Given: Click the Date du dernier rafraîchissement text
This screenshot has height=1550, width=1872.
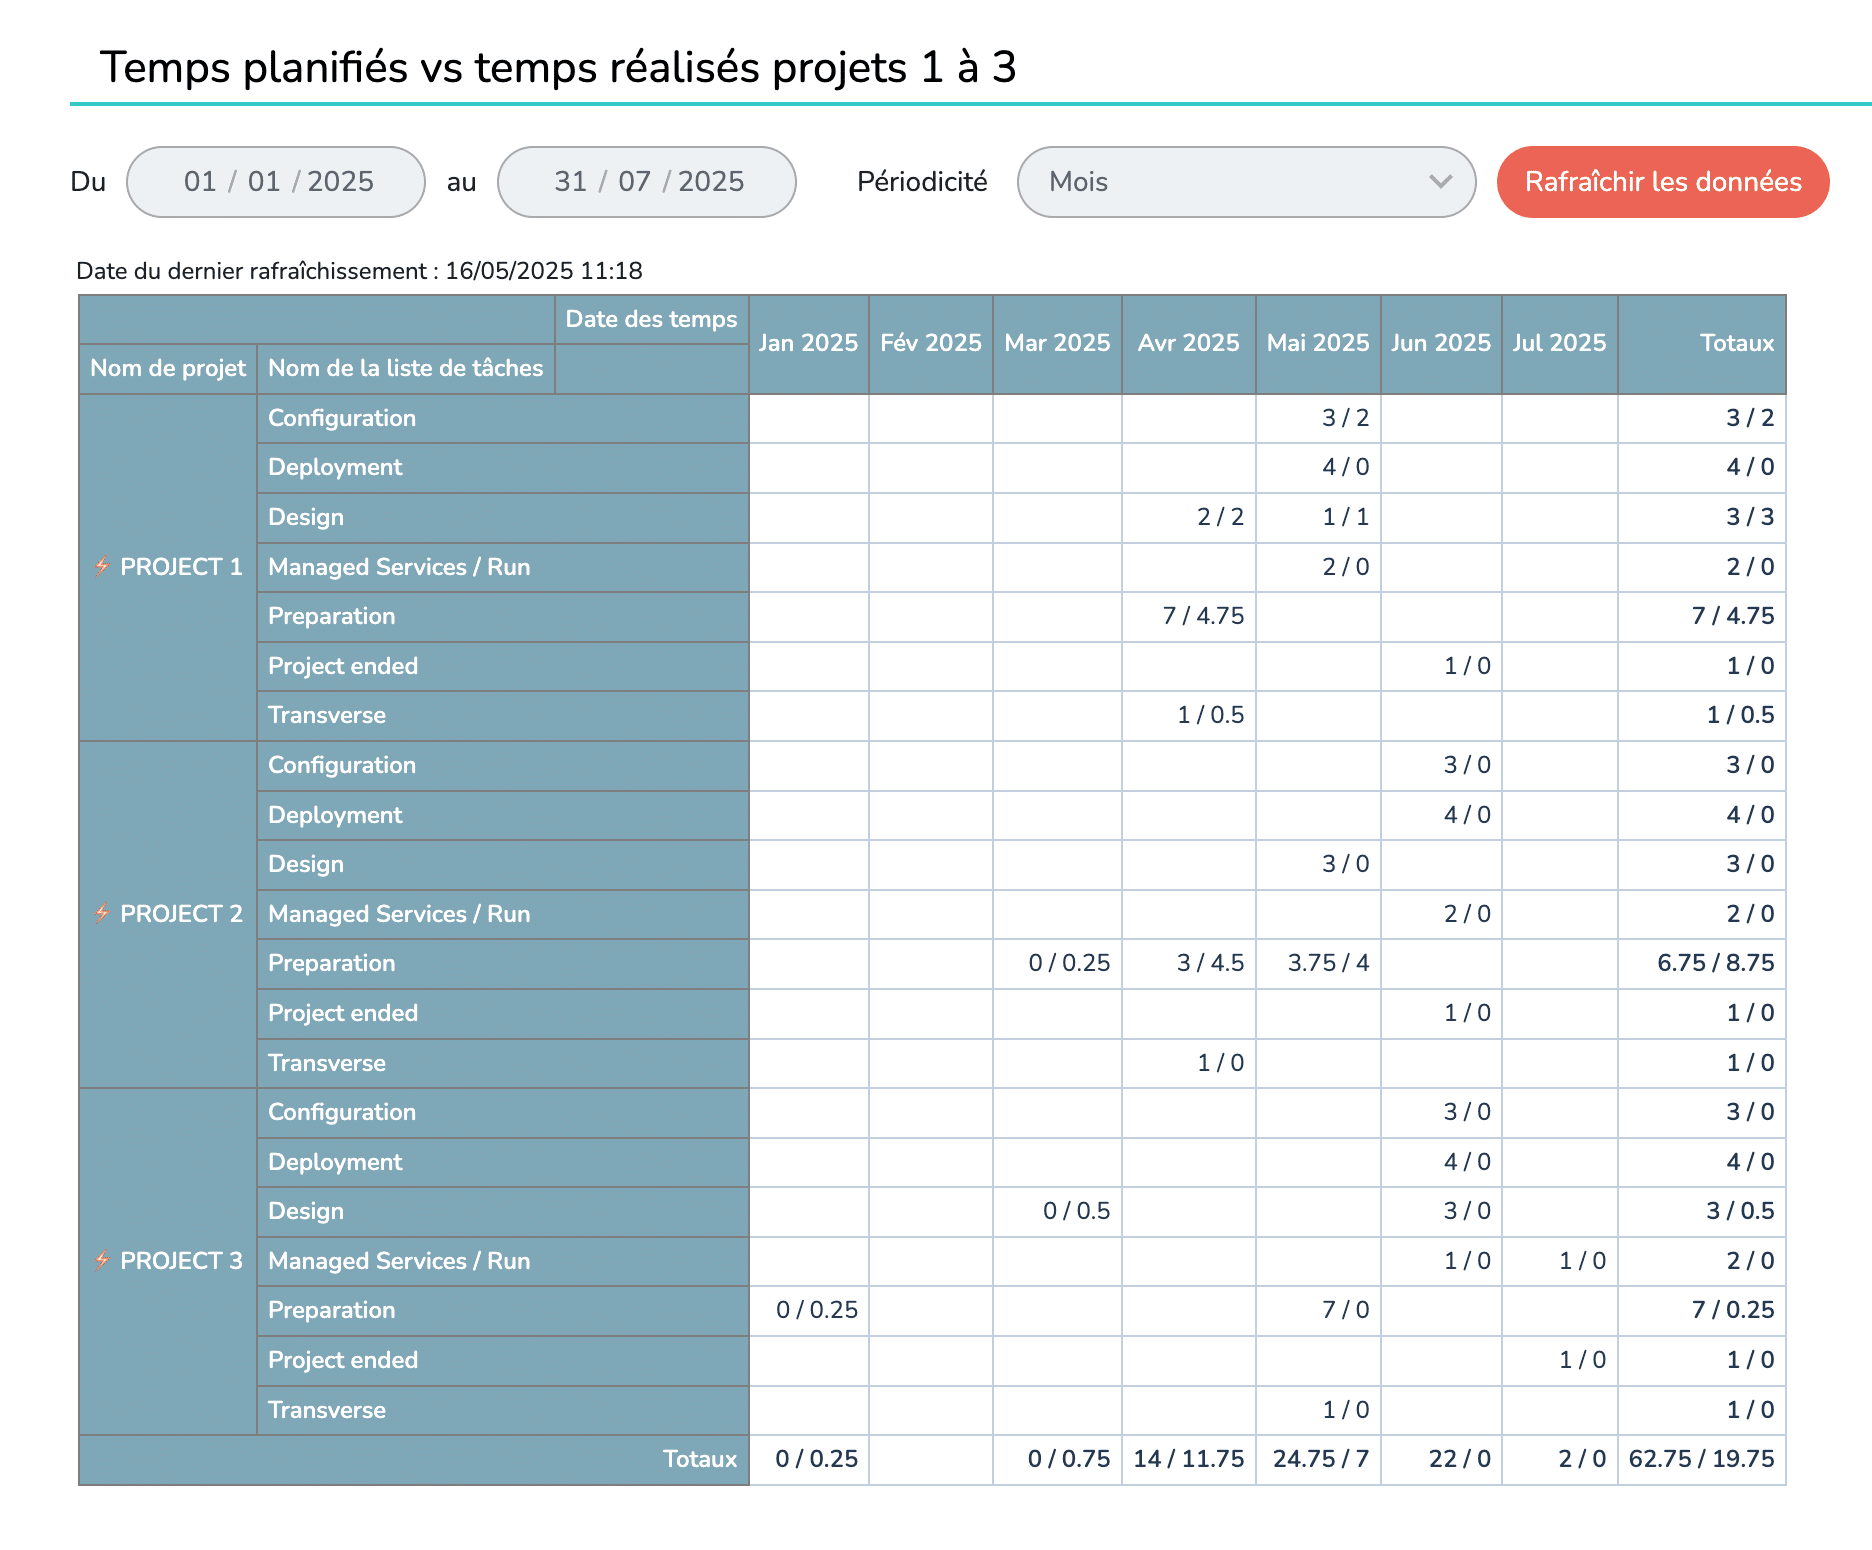Looking at the screenshot, I should 359,271.
